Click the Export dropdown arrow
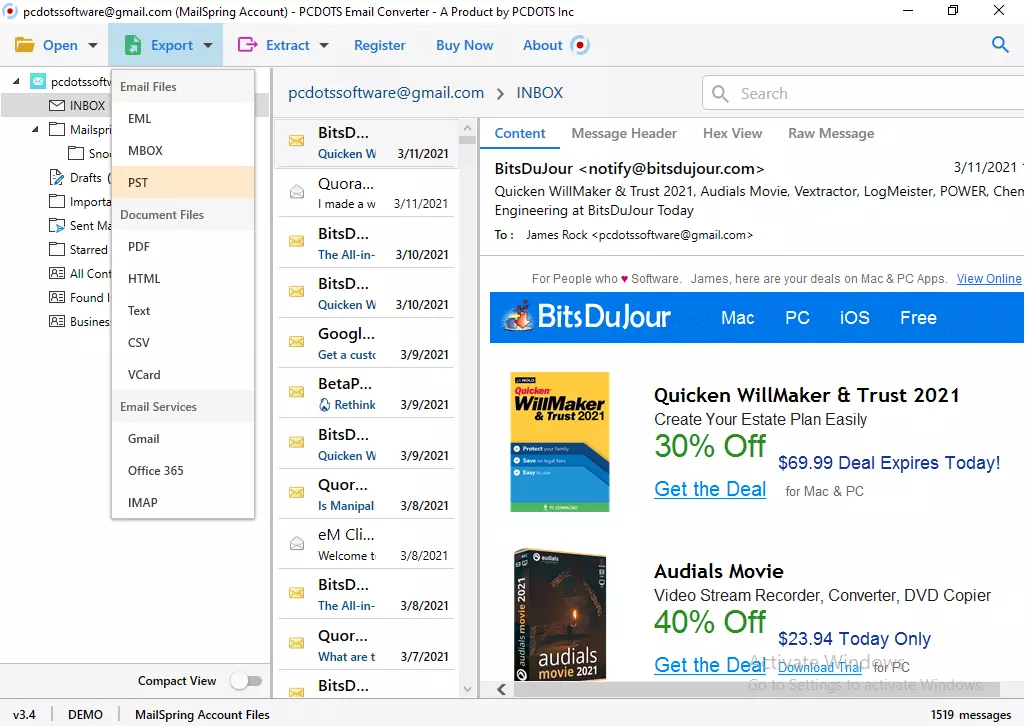 tap(208, 45)
